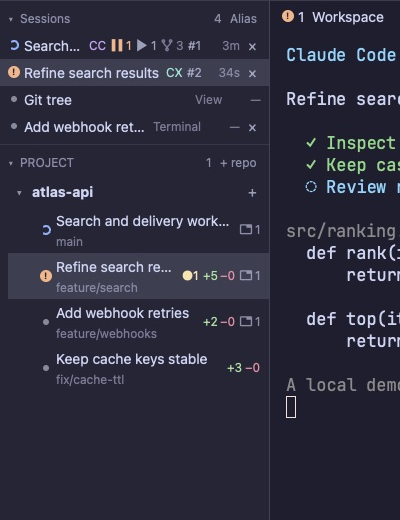Click the main branch label

(69, 242)
